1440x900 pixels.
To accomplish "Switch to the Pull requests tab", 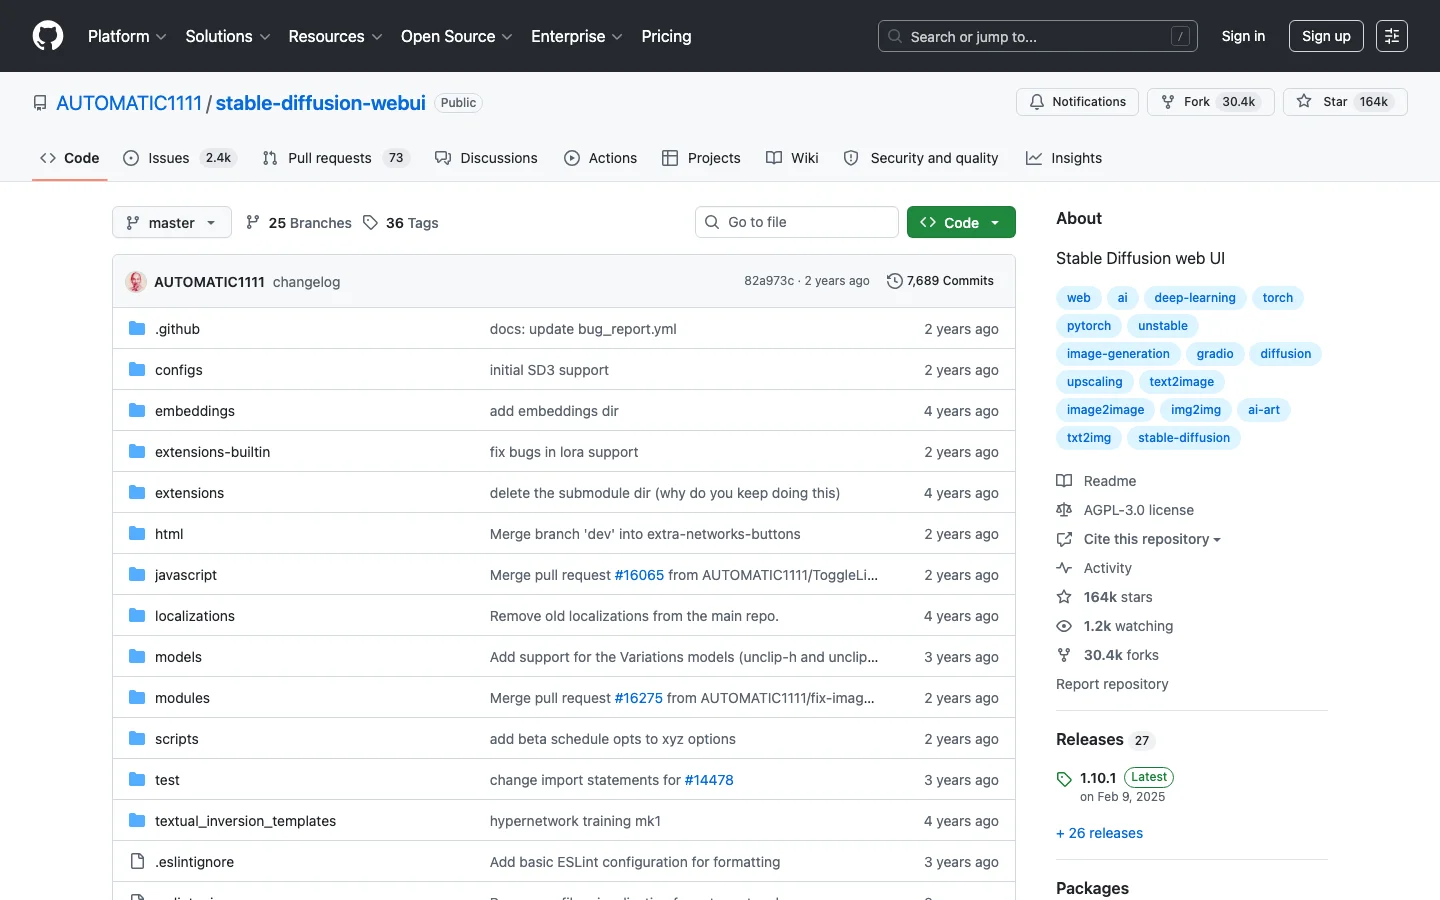I will point(336,158).
